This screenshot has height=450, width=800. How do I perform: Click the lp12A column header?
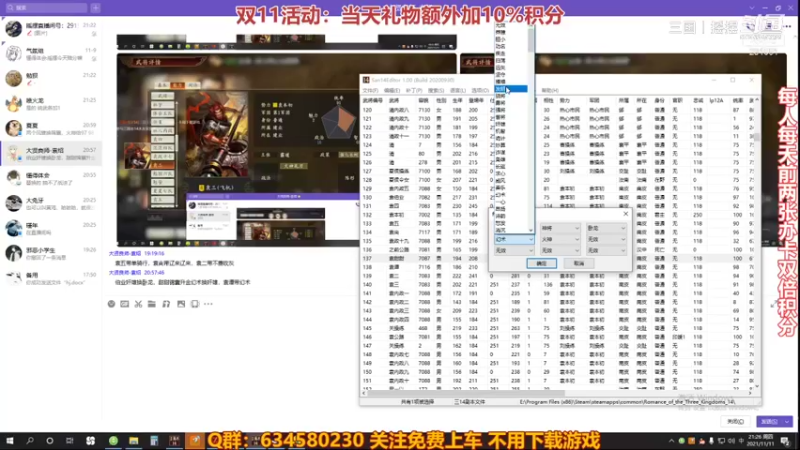point(716,101)
